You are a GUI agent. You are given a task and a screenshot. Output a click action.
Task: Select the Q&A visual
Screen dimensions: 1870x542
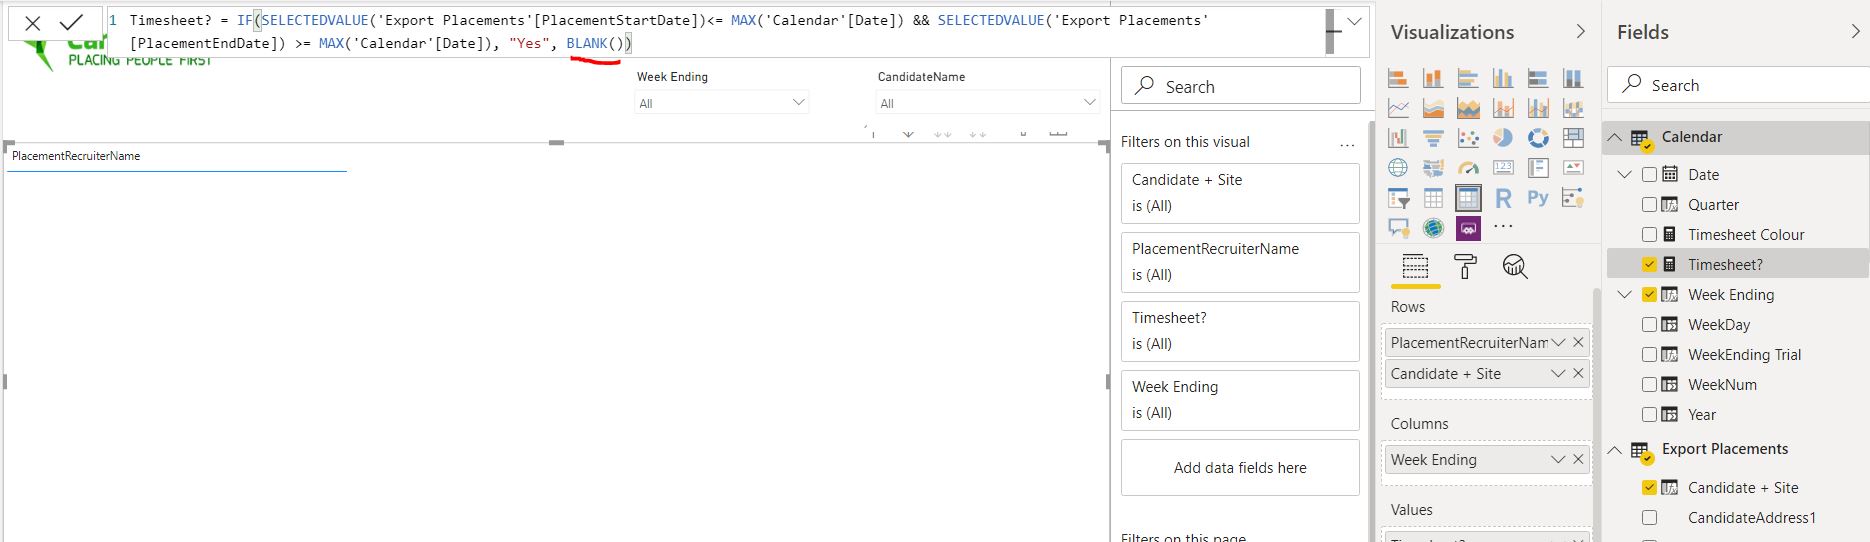1398,228
